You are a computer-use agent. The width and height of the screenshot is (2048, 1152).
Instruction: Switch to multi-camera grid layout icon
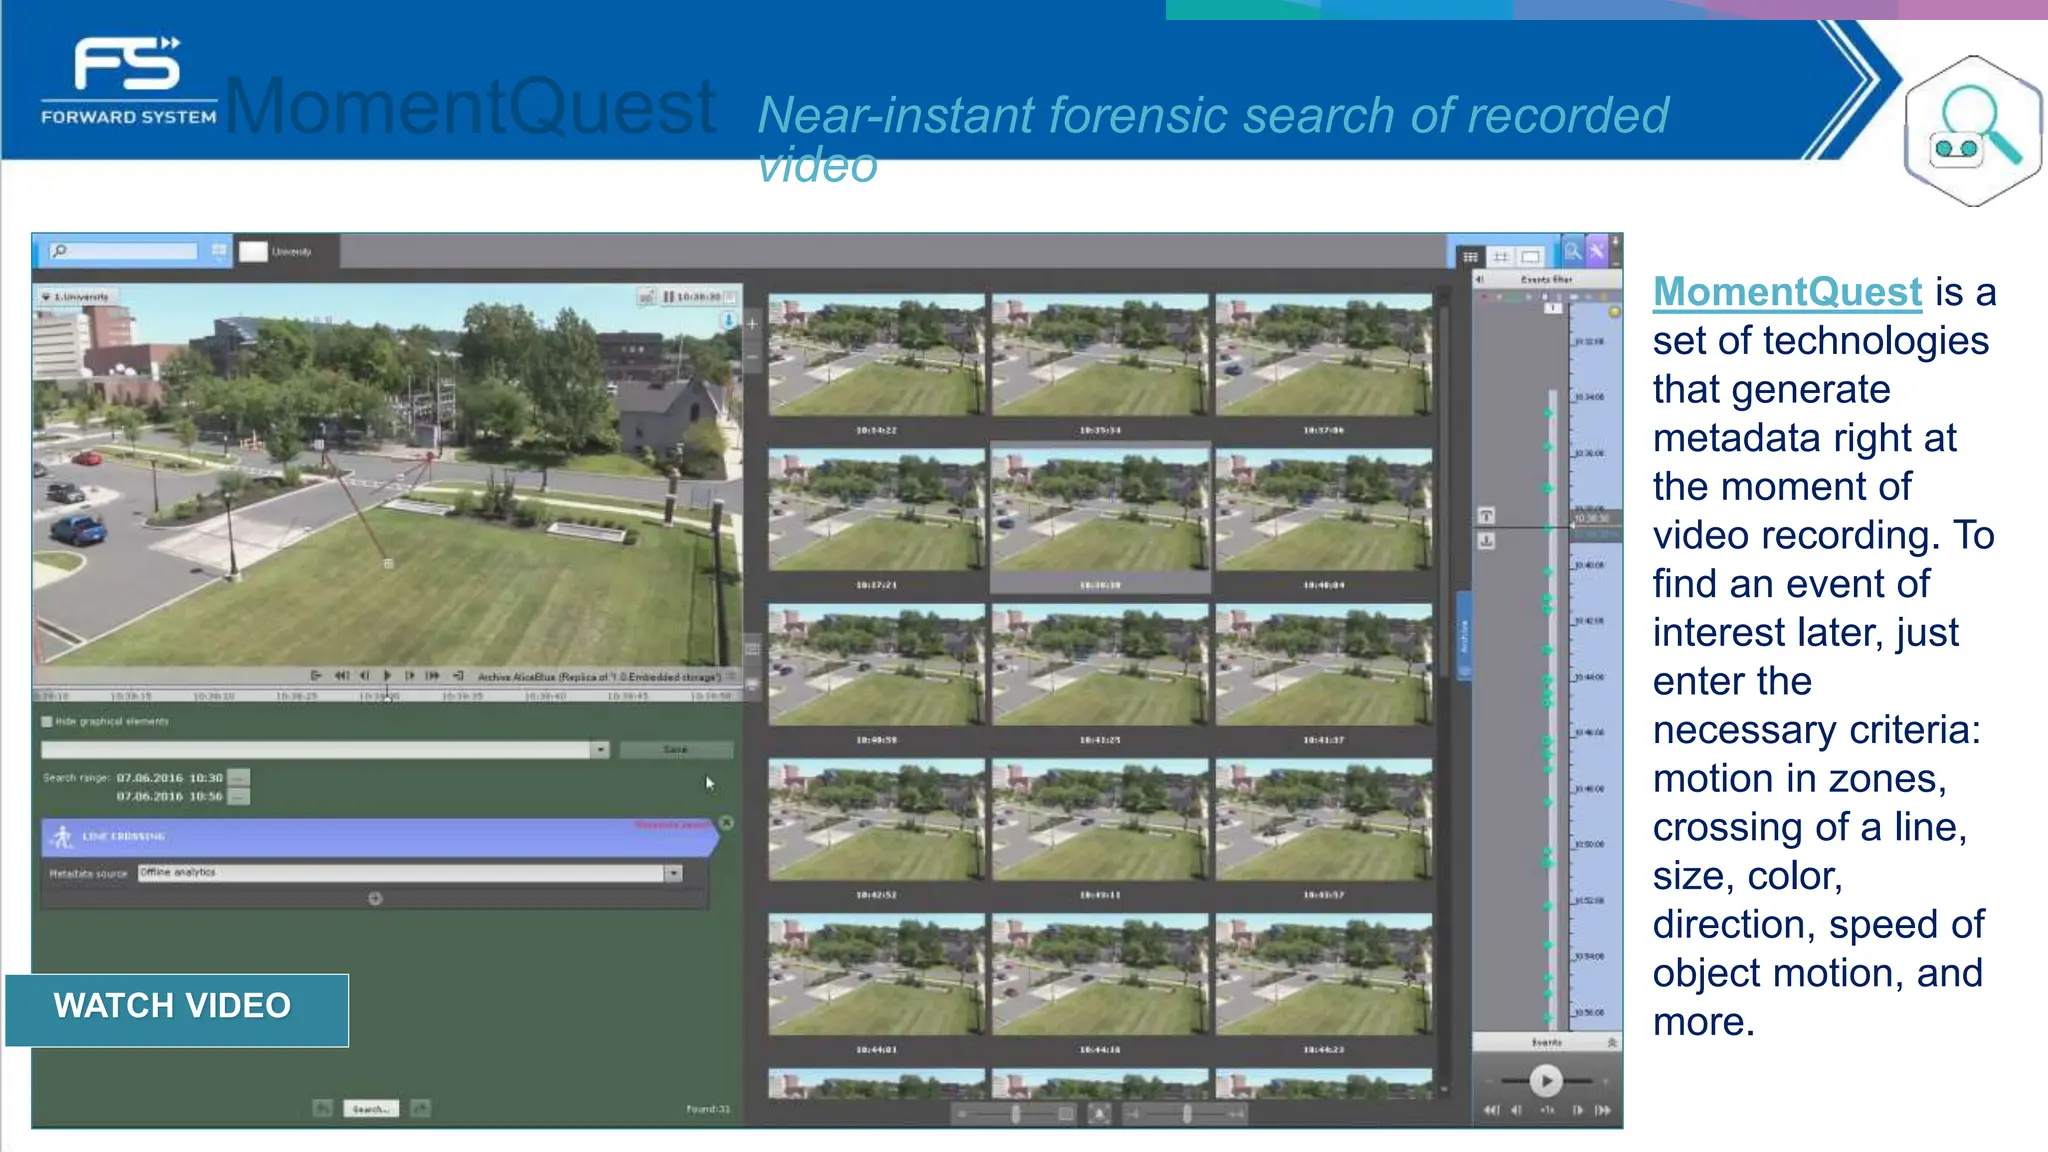pos(1470,257)
